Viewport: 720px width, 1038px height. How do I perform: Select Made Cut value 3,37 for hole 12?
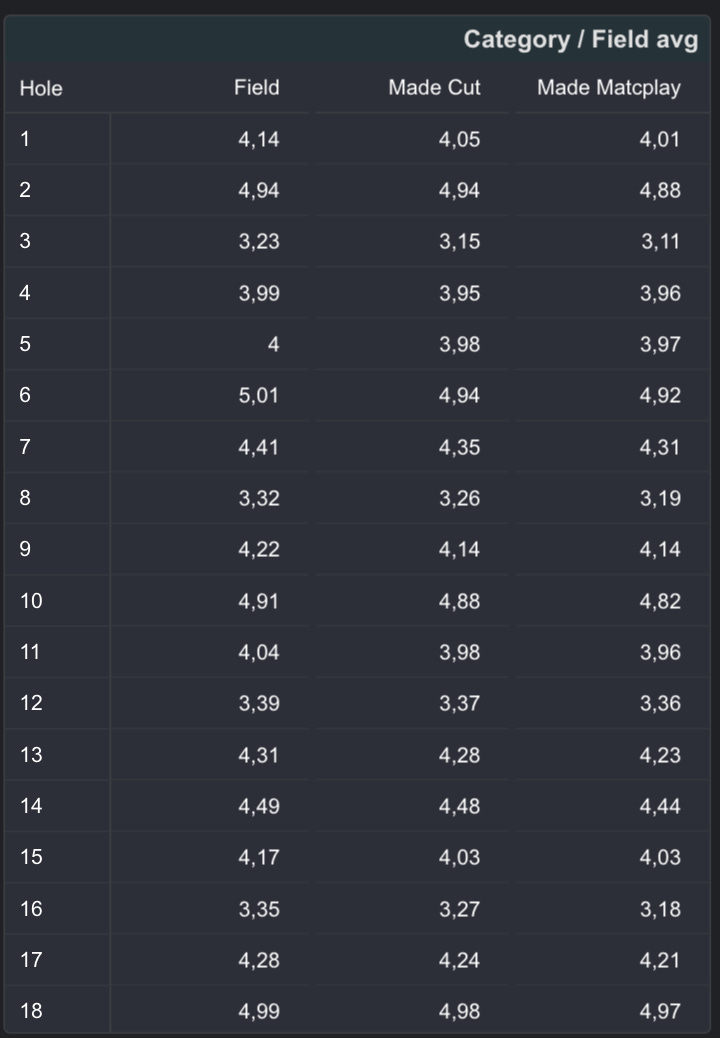click(x=459, y=703)
